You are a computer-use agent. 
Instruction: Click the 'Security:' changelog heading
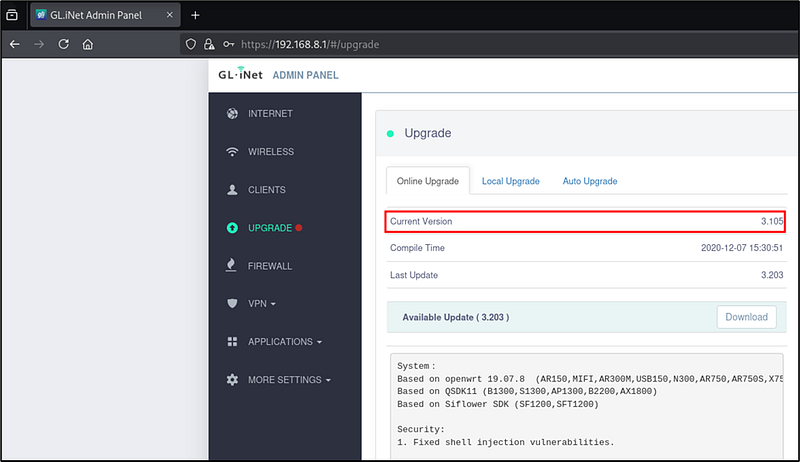coord(421,429)
